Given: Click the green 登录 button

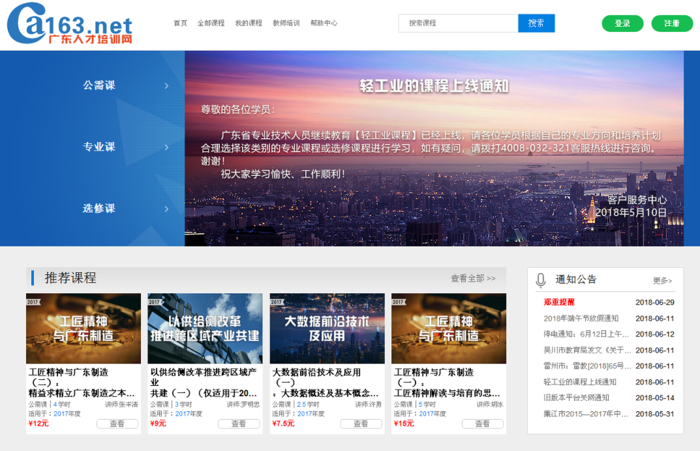Looking at the screenshot, I should point(622,23).
